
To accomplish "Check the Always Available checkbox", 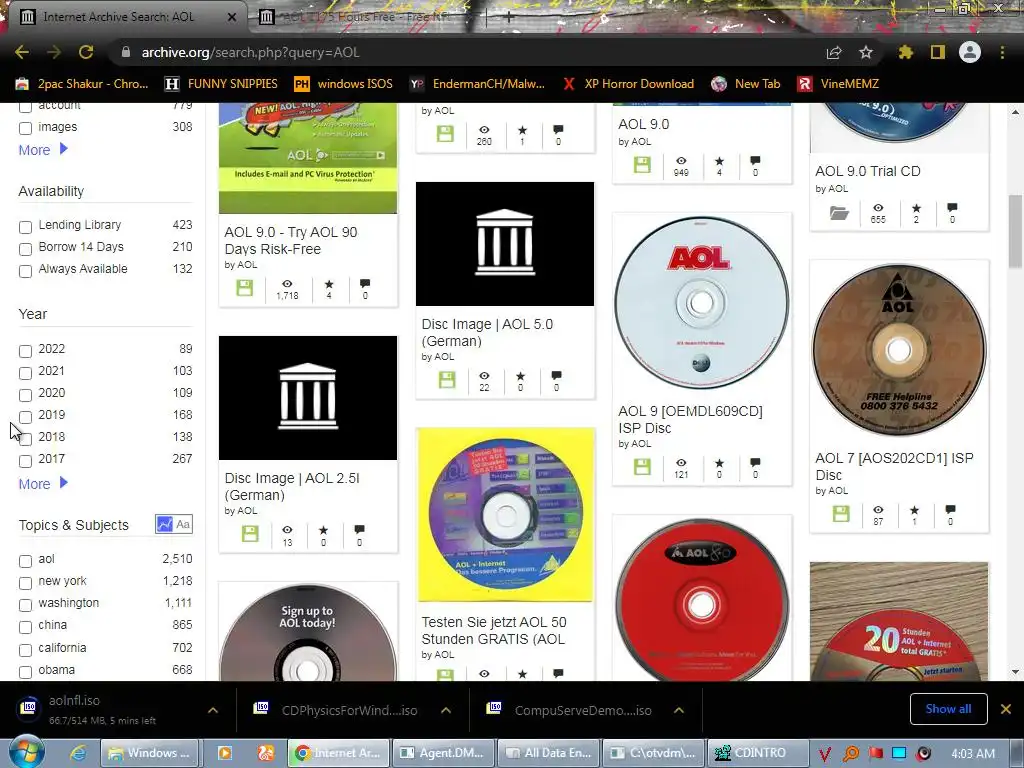I will (25, 271).
